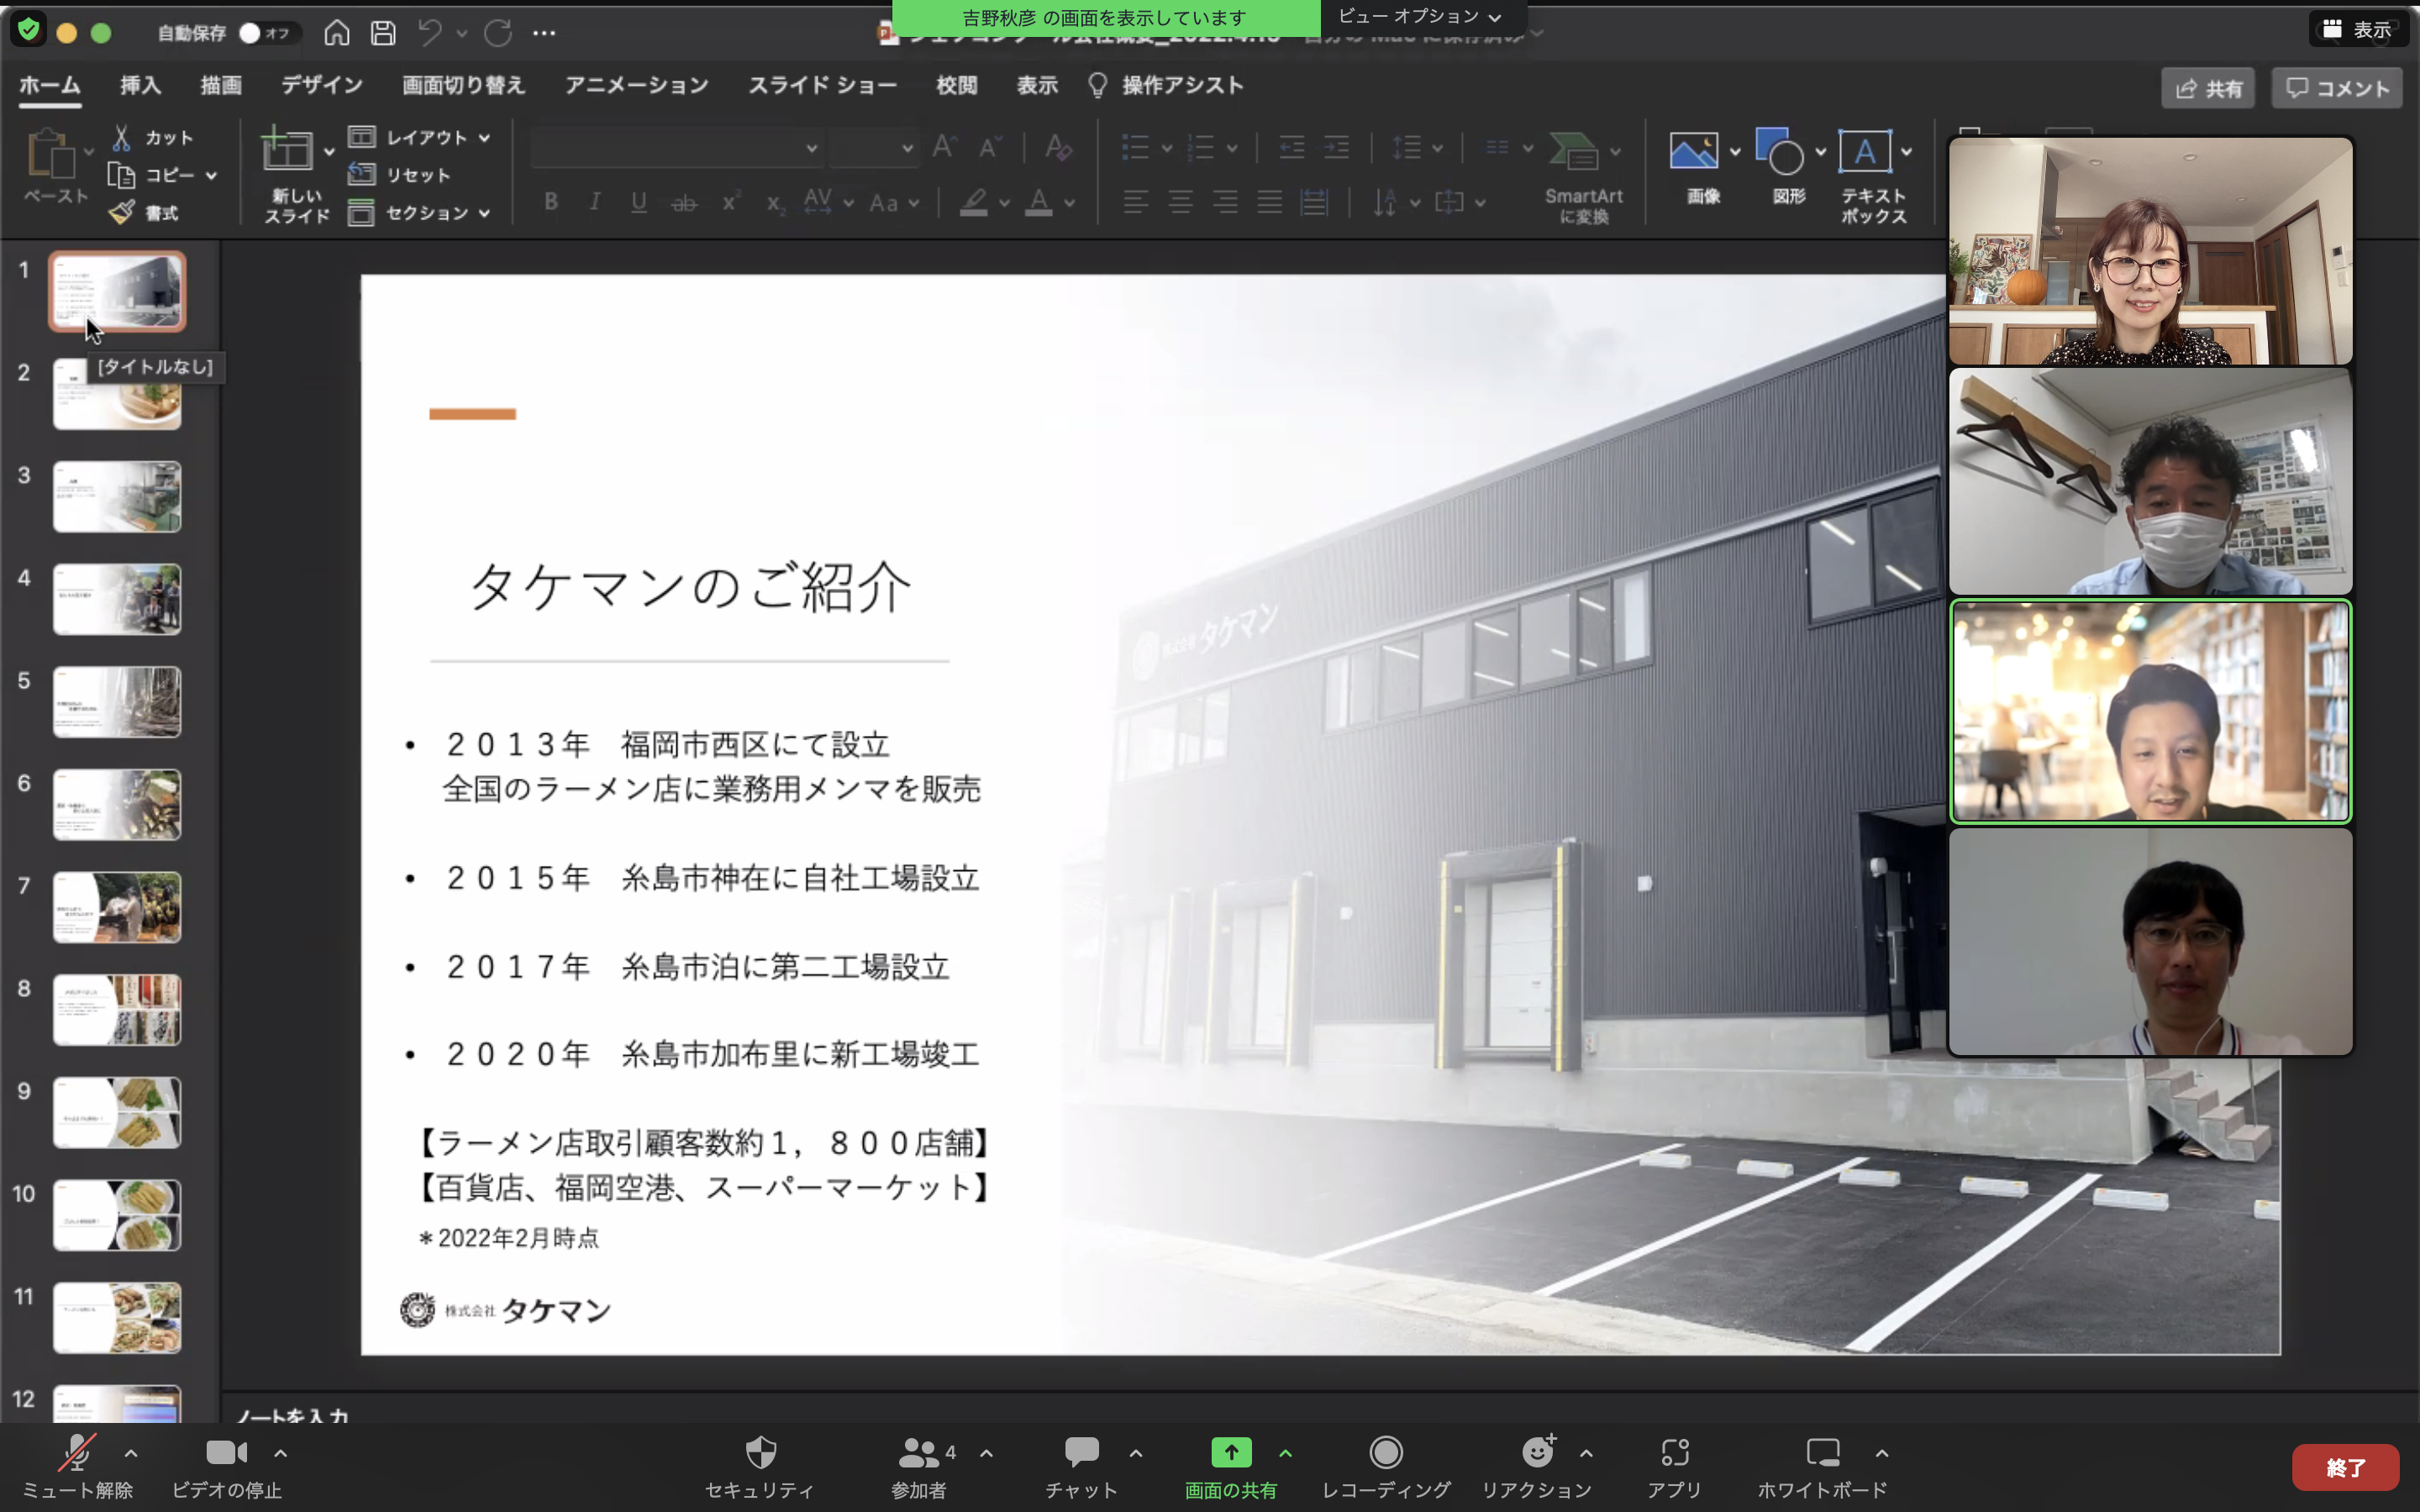Viewport: 2420px width, 1512px height.
Task: Toggle Superscript formatting
Action: [731, 202]
